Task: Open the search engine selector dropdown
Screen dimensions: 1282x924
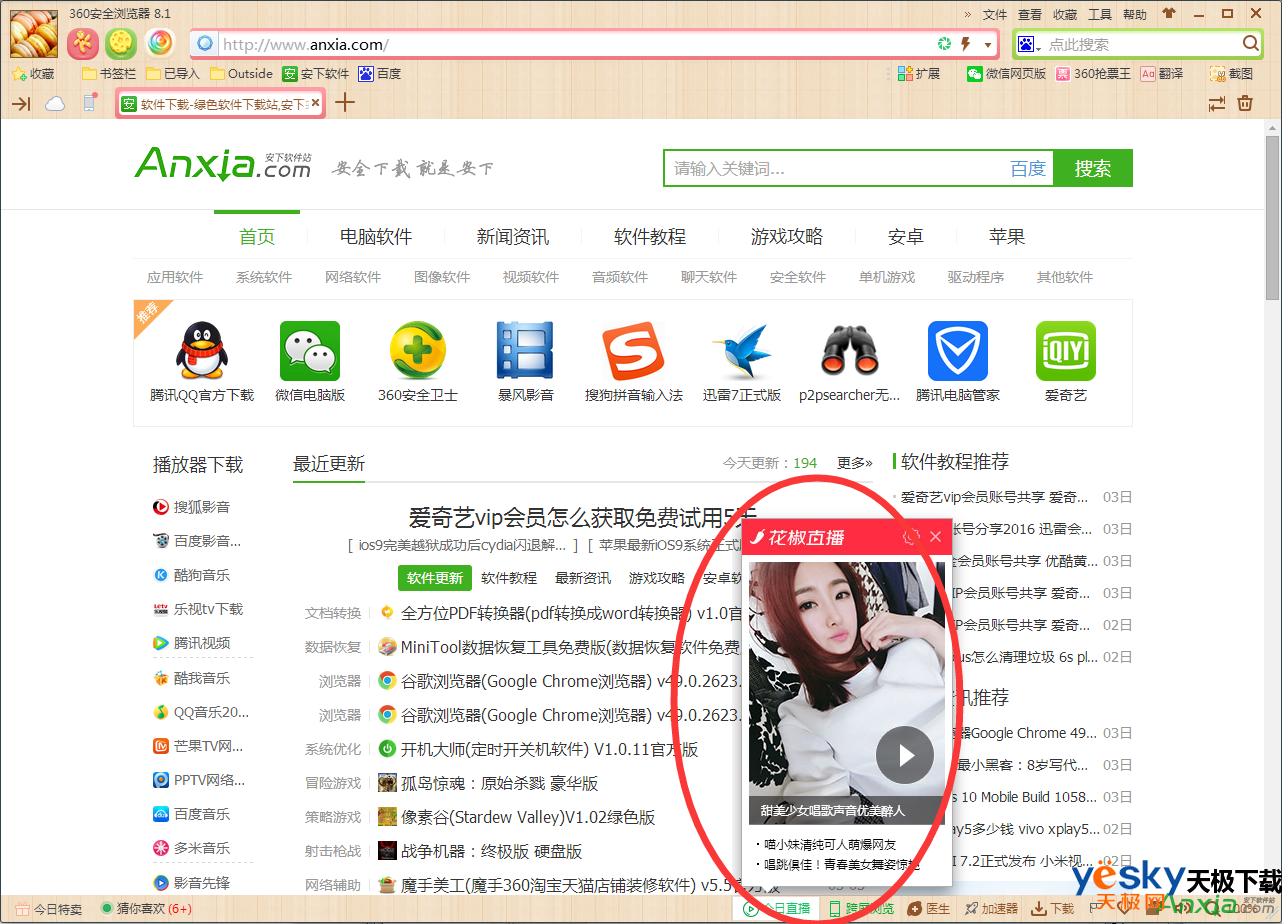Action: coord(1030,44)
